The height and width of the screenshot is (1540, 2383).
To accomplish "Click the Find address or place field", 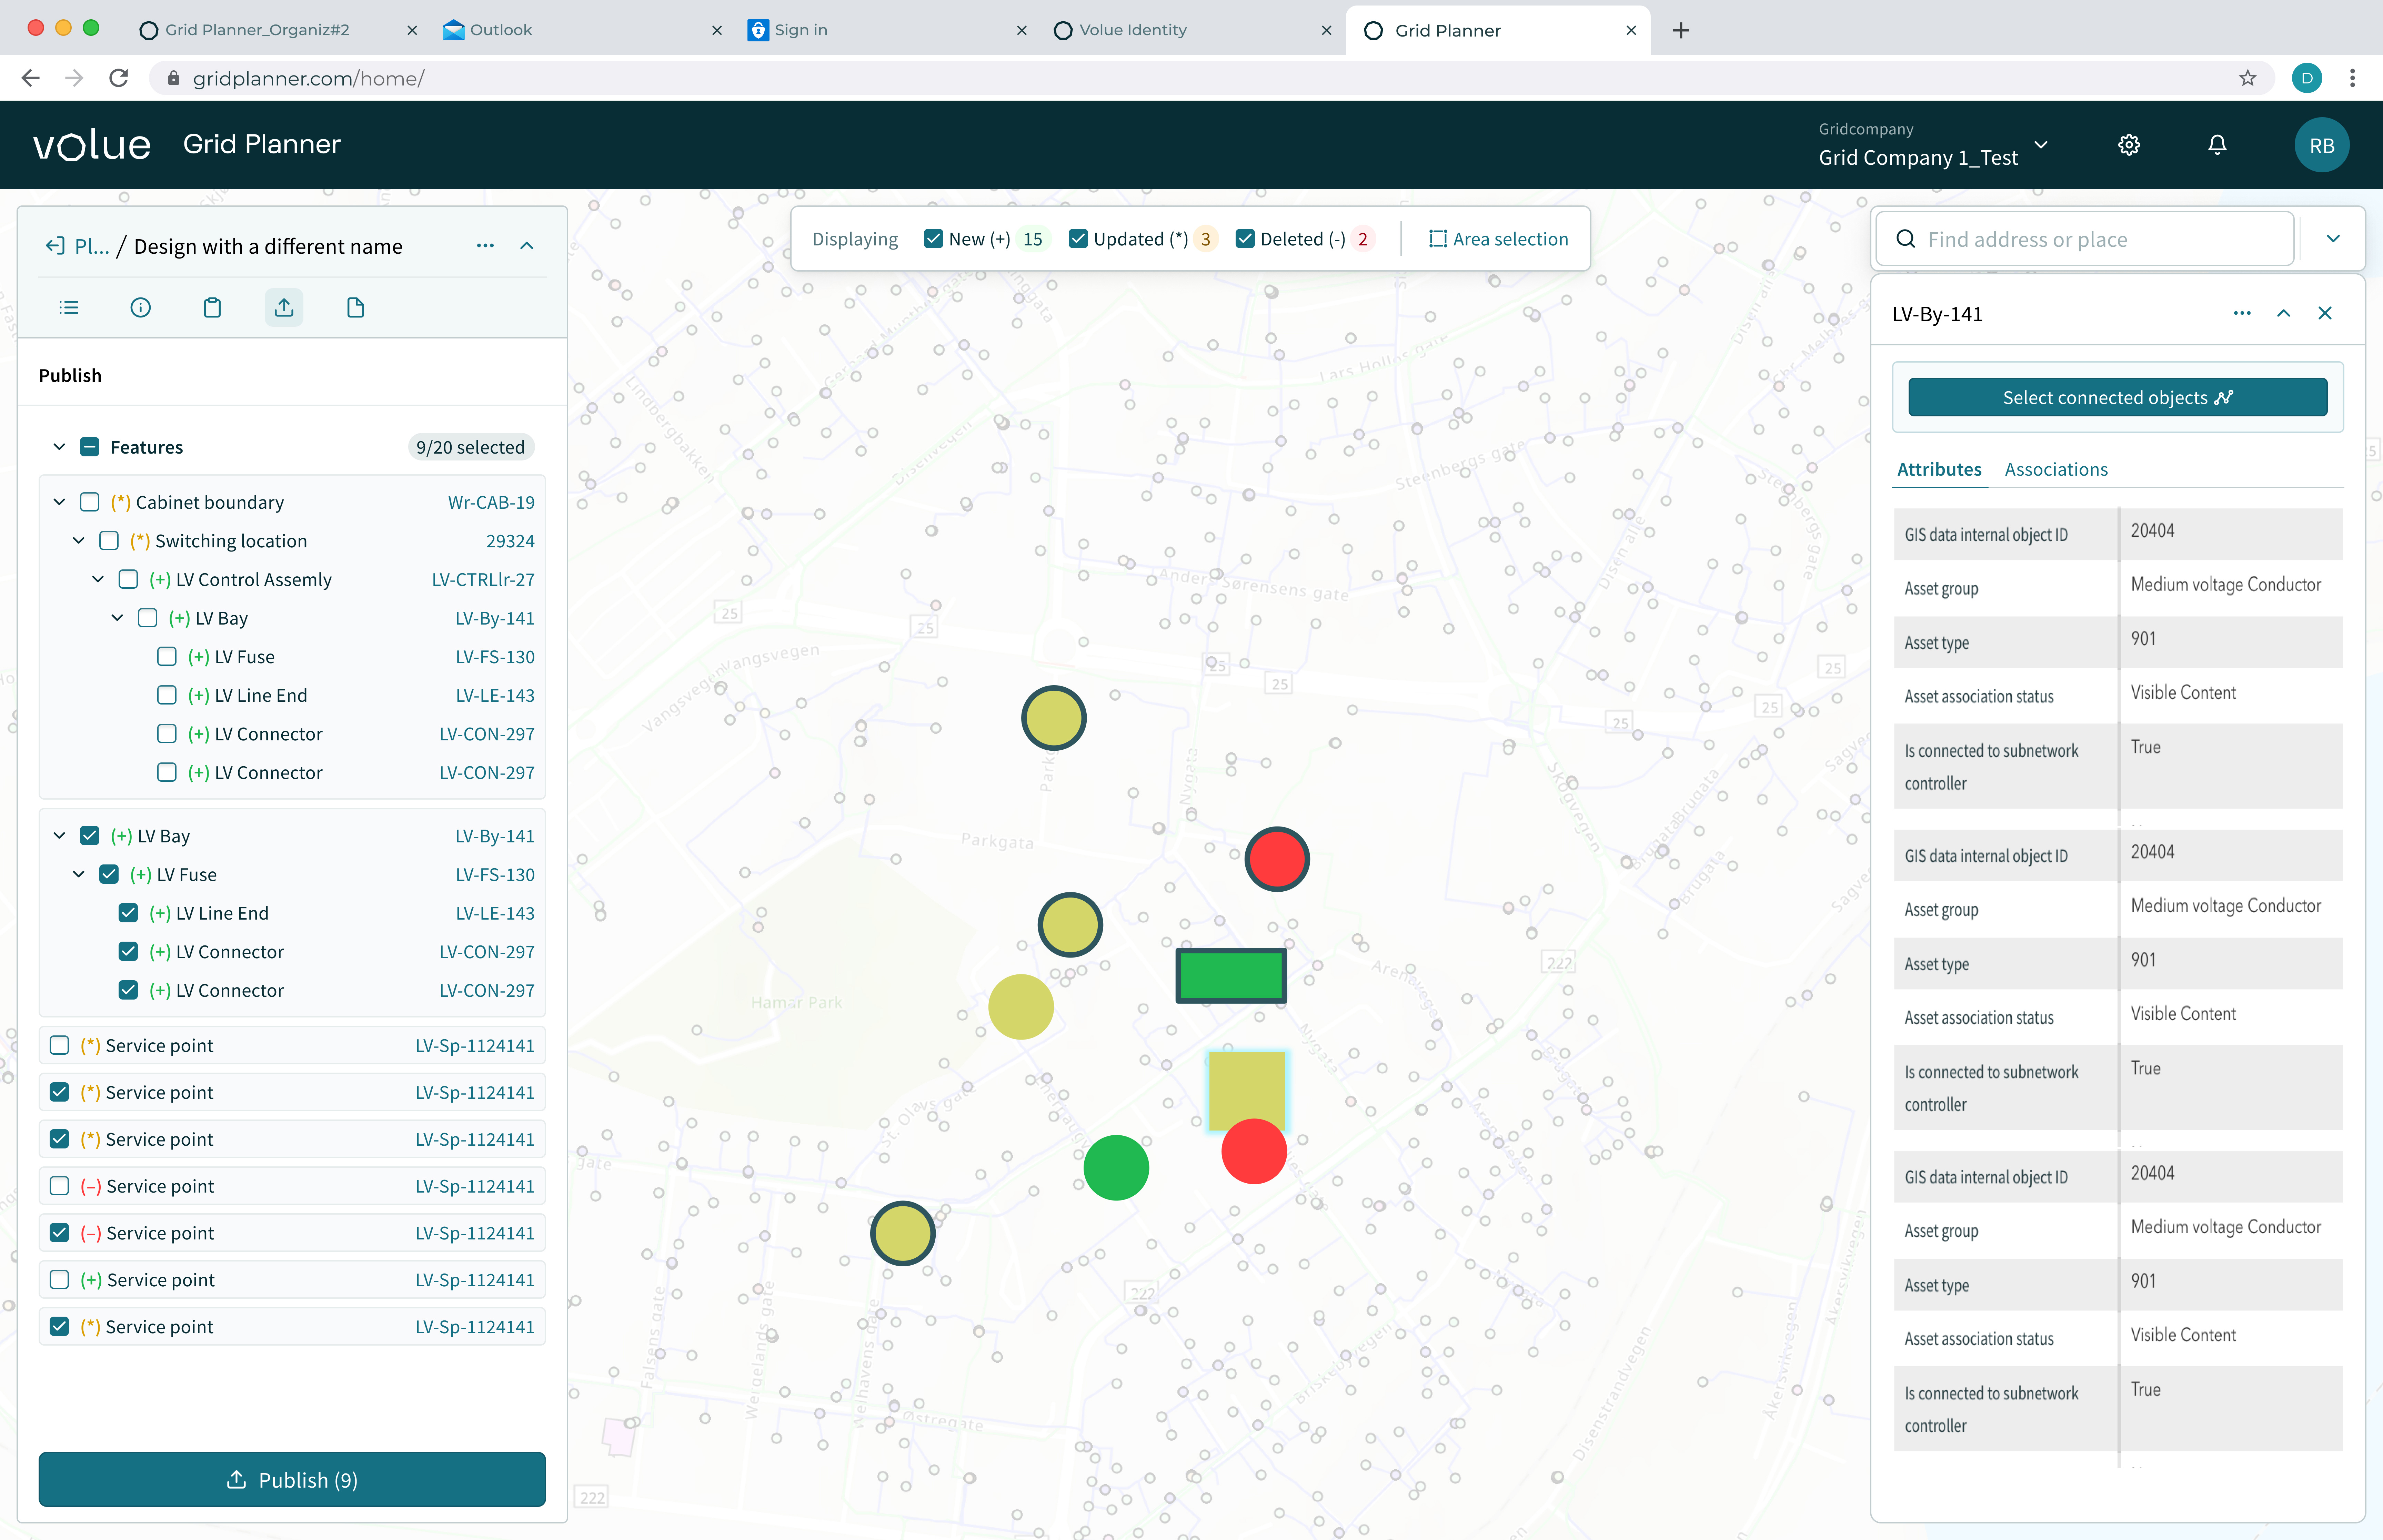I will click(x=2085, y=239).
